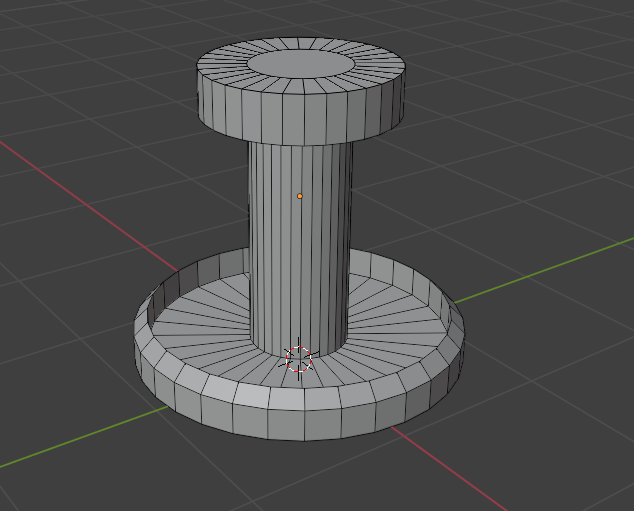Image resolution: width=634 pixels, height=511 pixels.
Task: Click empty grid space in the top-right corner
Action: [x=560, y=60]
